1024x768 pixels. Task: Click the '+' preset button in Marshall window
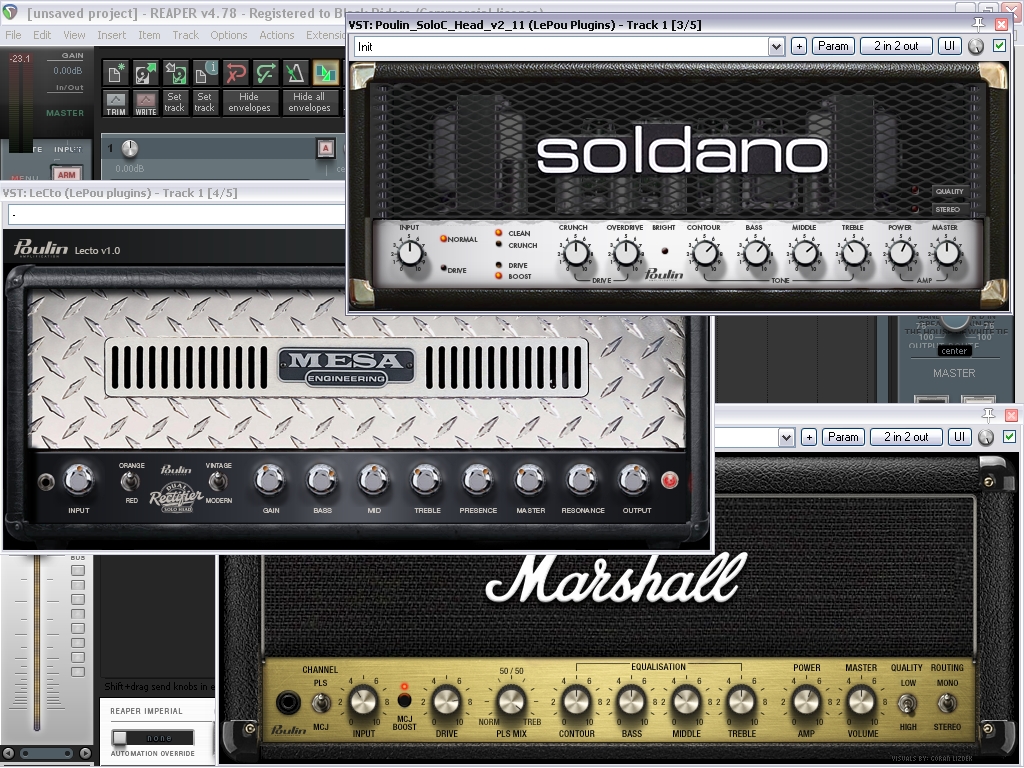(x=809, y=437)
